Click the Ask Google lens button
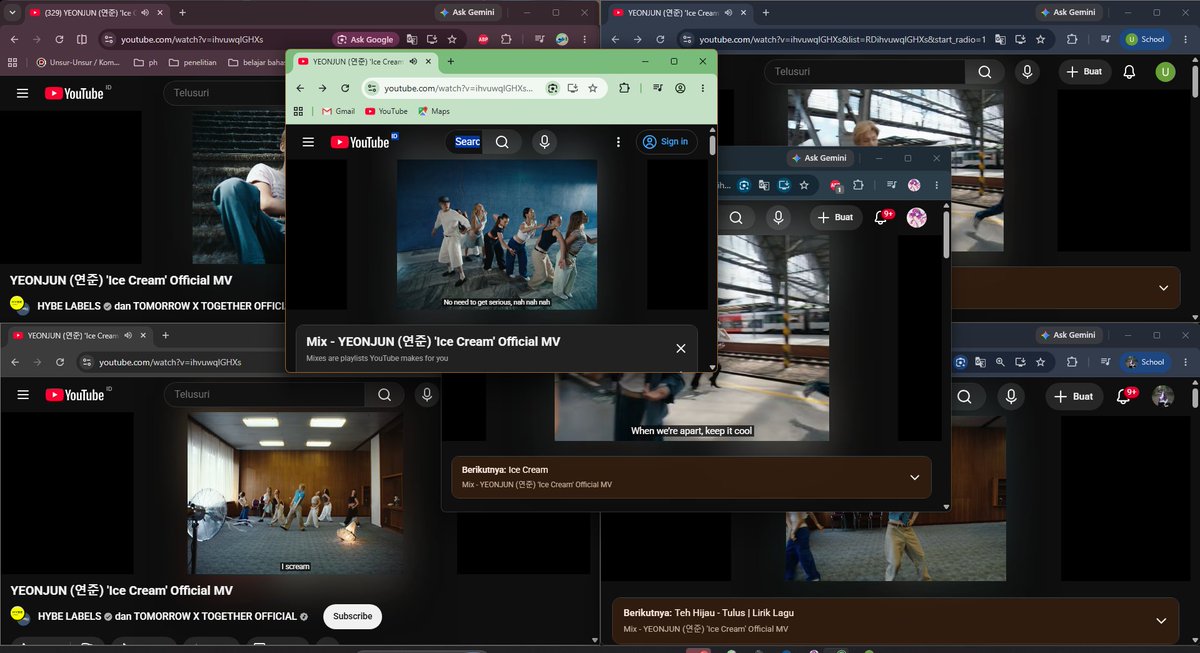 [x=365, y=39]
